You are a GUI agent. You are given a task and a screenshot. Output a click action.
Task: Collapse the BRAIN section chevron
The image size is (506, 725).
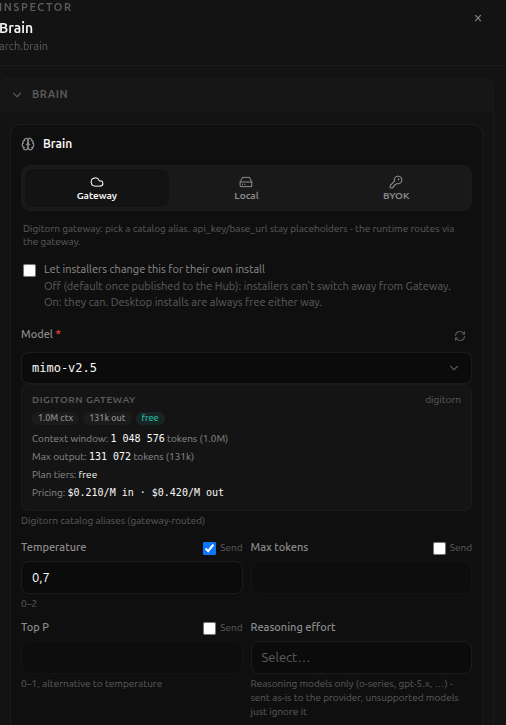(x=17, y=95)
